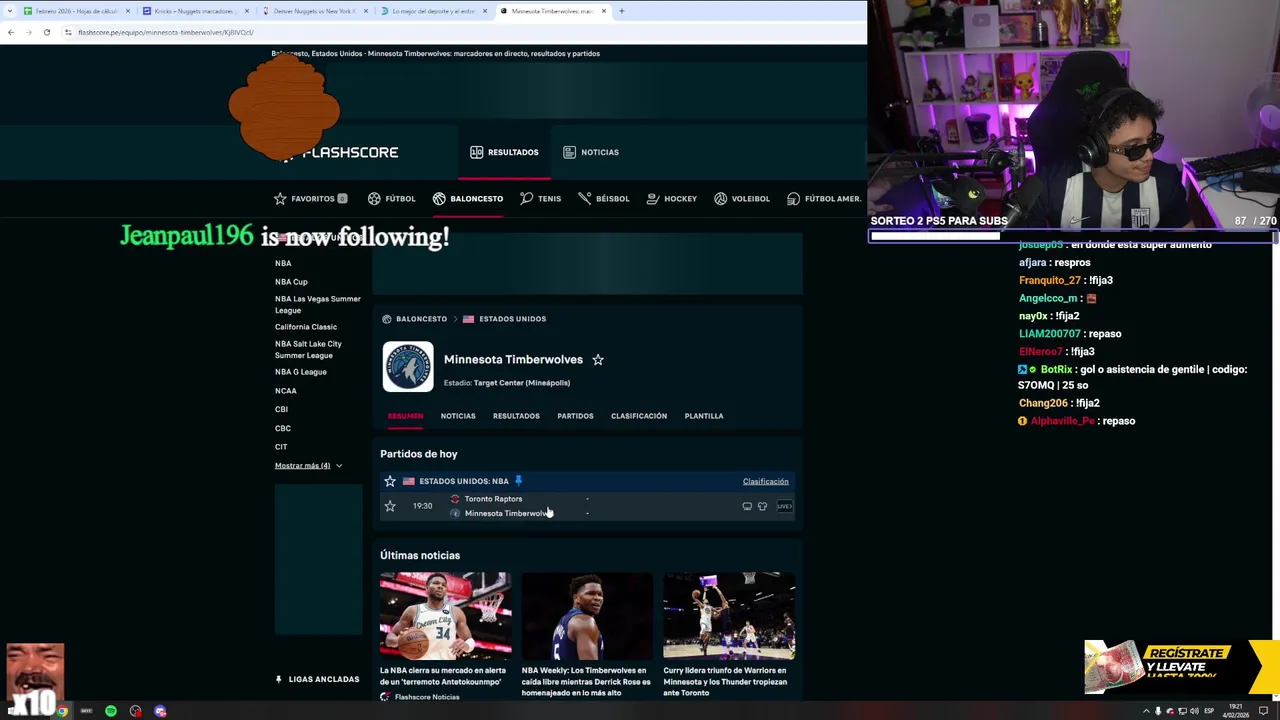Click the Flashscore logo
The image size is (1280, 720).
[x=342, y=152]
